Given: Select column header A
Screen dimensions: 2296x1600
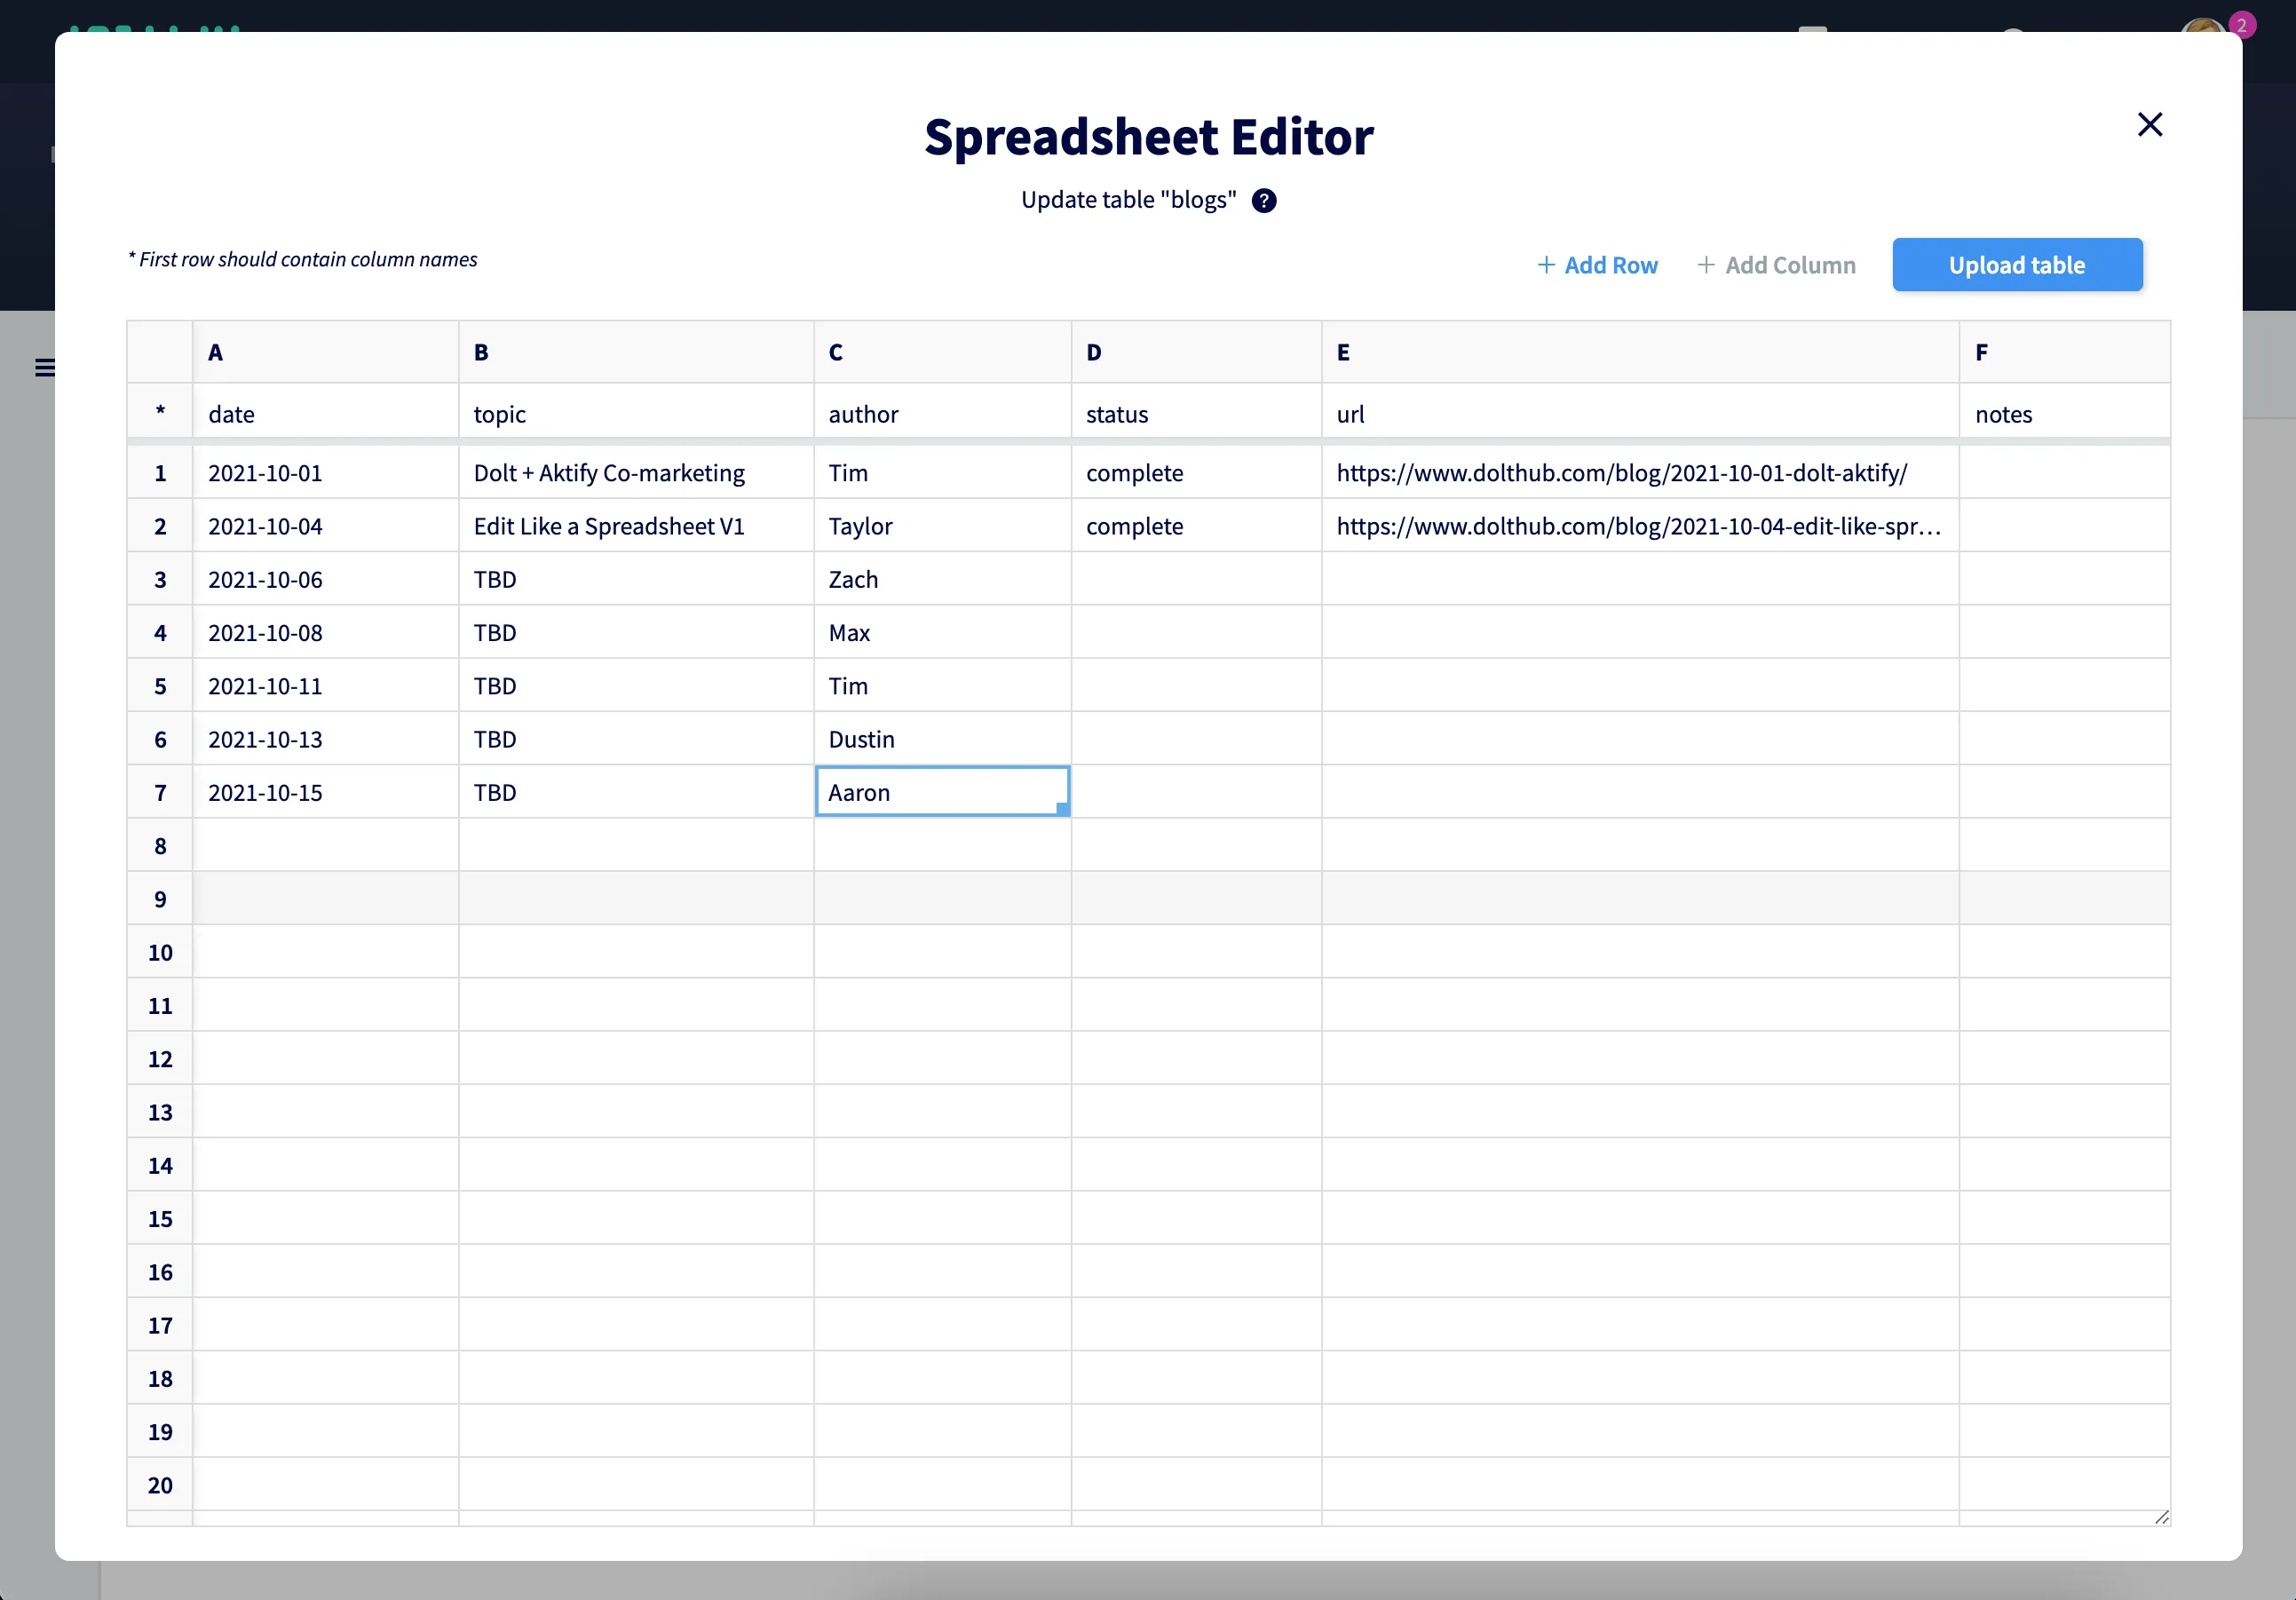Looking at the screenshot, I should point(325,351).
